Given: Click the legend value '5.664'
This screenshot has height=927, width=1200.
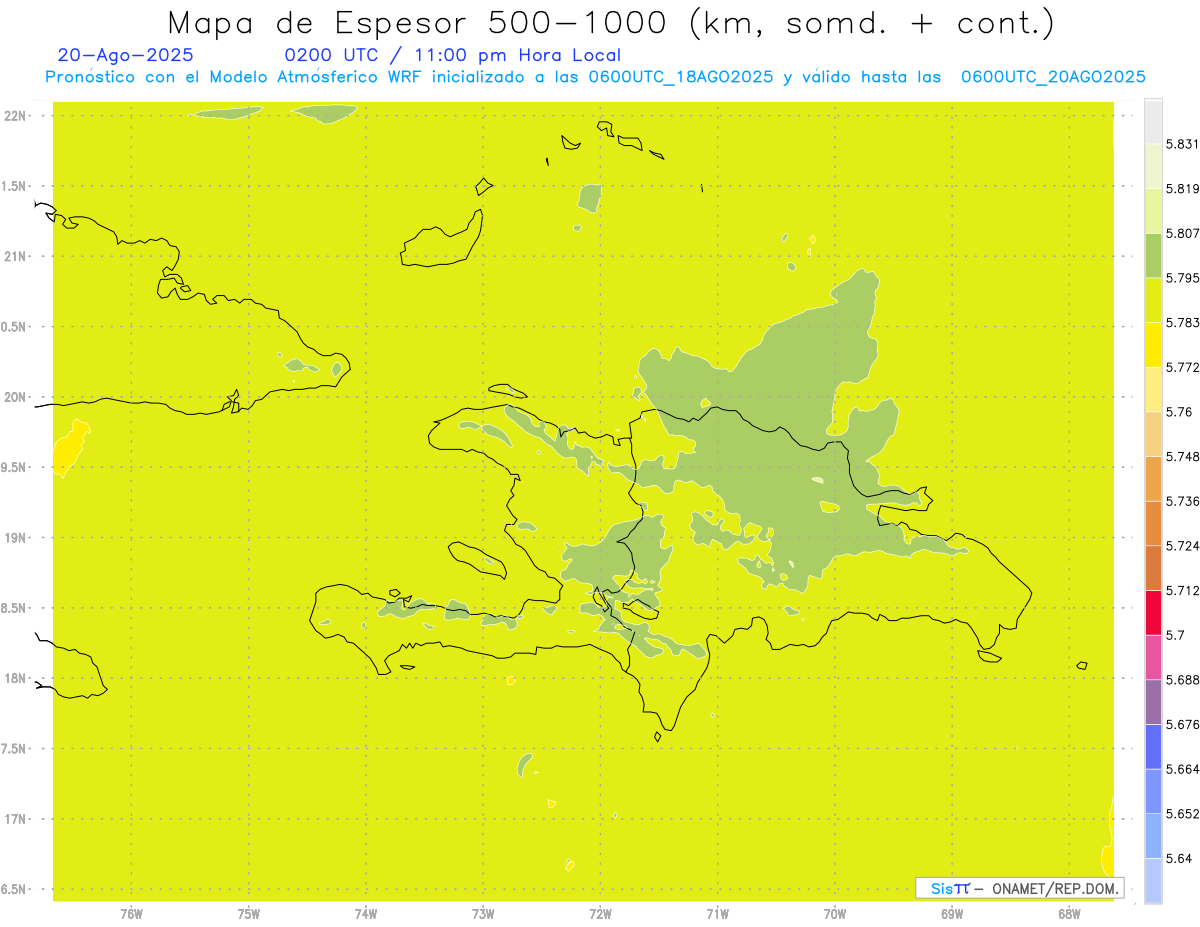Looking at the screenshot, I should click(x=1182, y=769).
